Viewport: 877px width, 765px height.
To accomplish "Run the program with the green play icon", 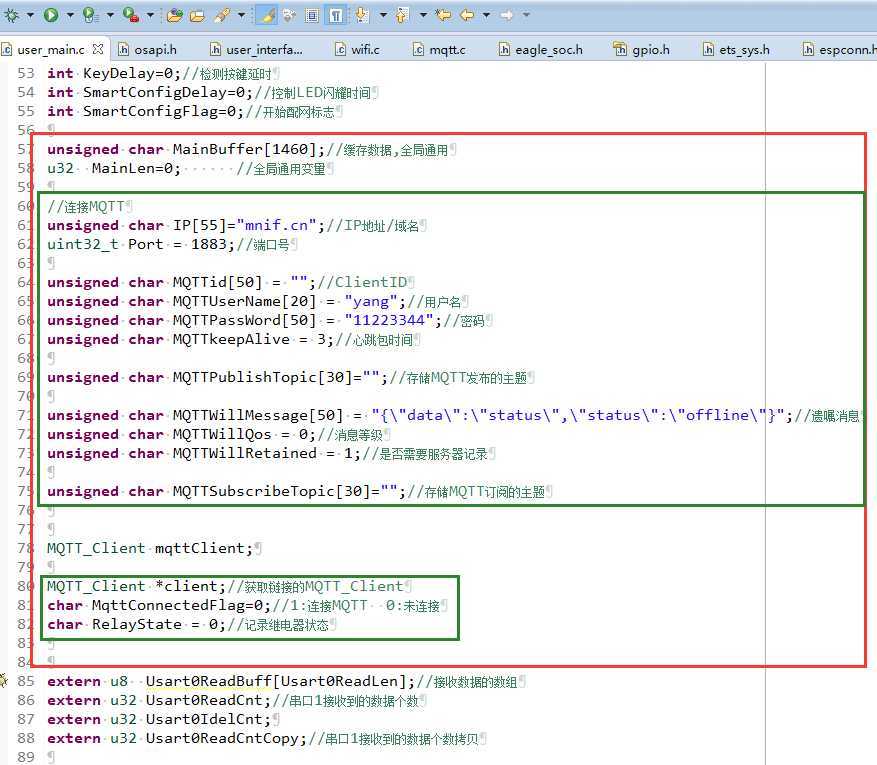I will pyautogui.click(x=51, y=15).
